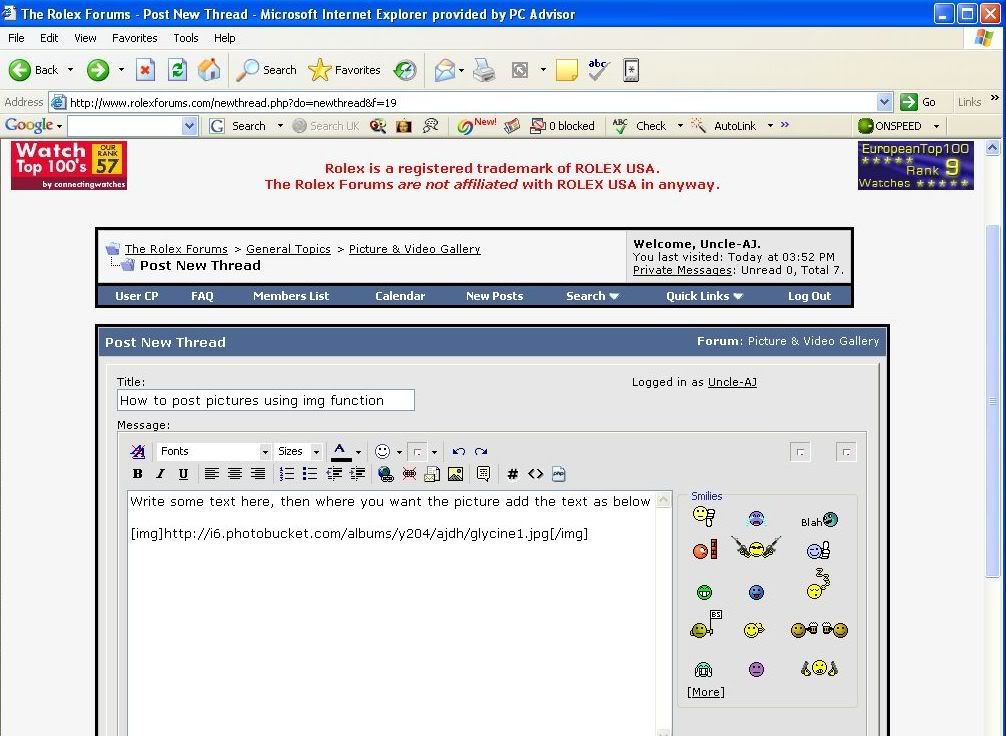This screenshot has height=736, width=1006.
Task: Expand the text color dropdown arrow
Action: pos(358,452)
